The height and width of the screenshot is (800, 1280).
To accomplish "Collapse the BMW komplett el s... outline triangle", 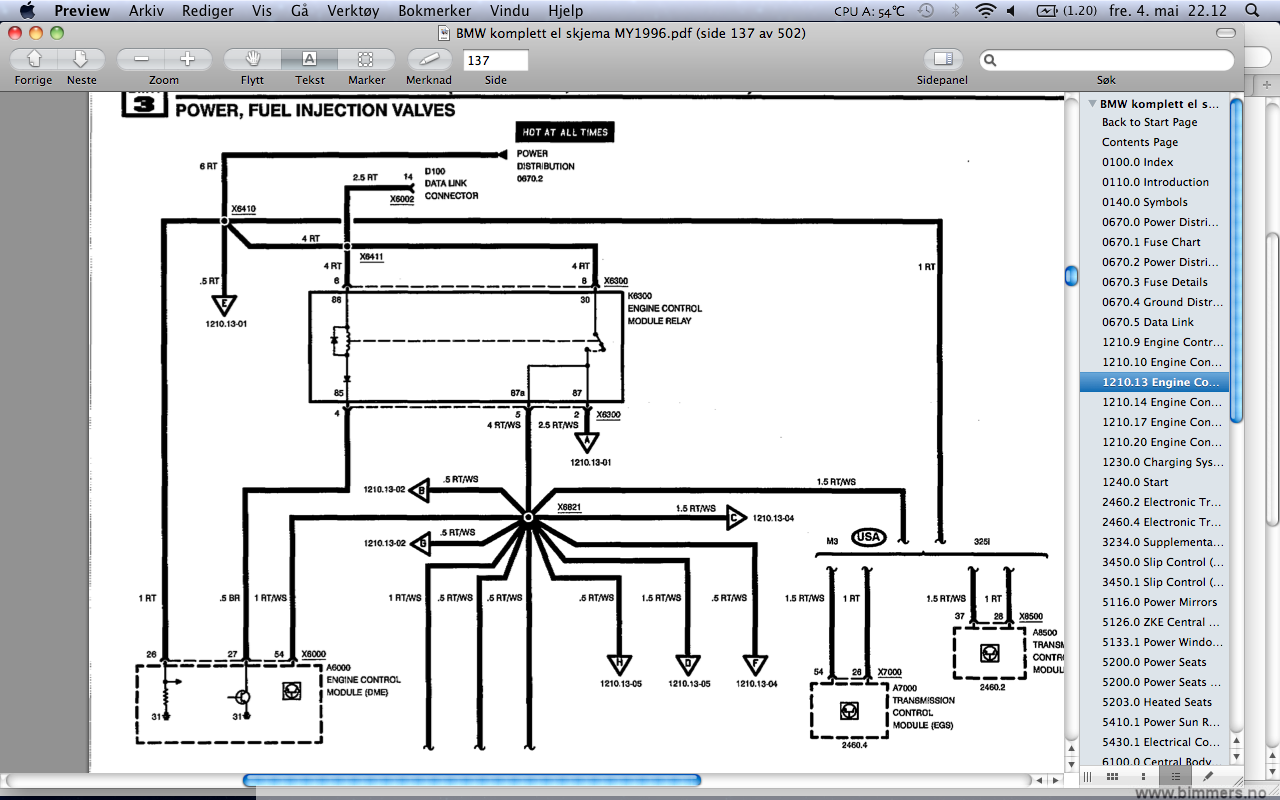I will [1091, 103].
